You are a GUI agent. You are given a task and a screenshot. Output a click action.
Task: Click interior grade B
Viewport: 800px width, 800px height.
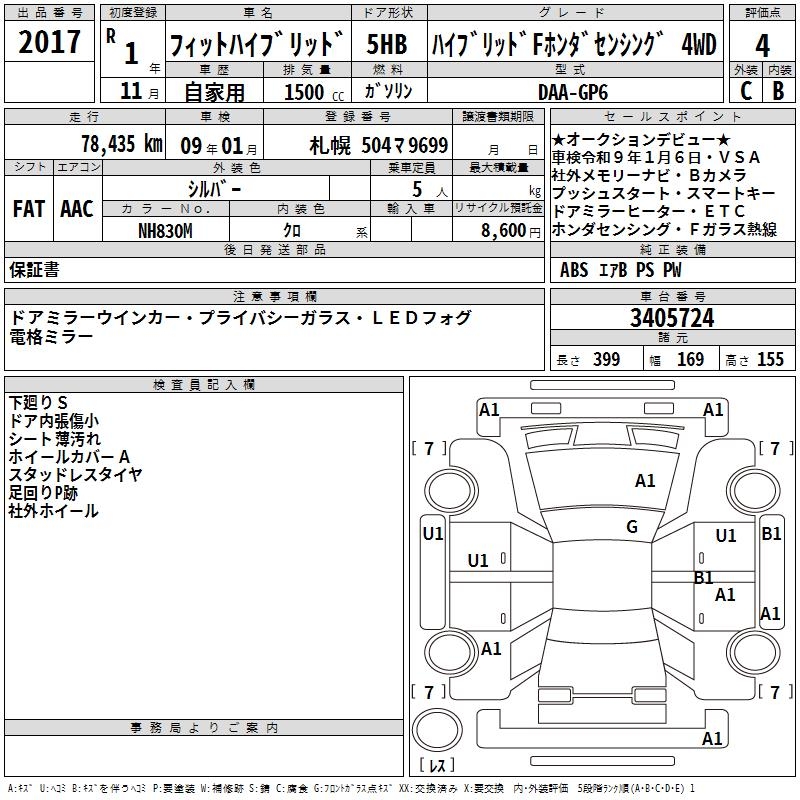pyautogui.click(x=778, y=91)
